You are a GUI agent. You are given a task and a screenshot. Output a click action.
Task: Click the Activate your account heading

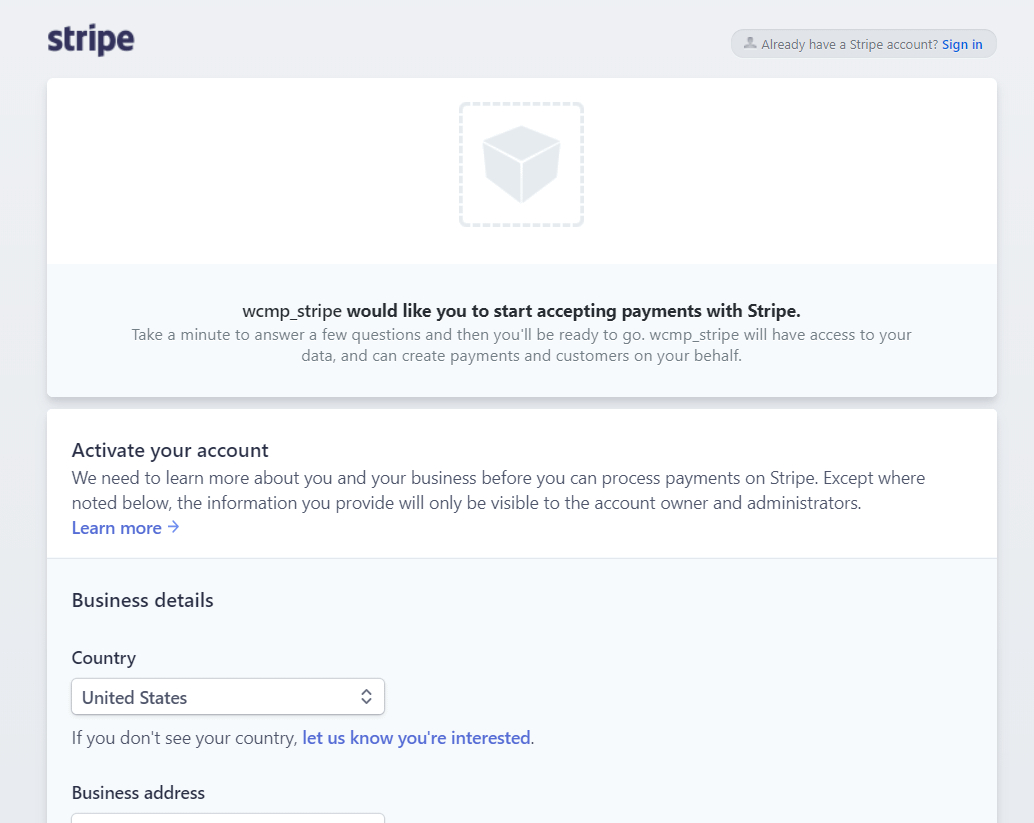coord(170,450)
